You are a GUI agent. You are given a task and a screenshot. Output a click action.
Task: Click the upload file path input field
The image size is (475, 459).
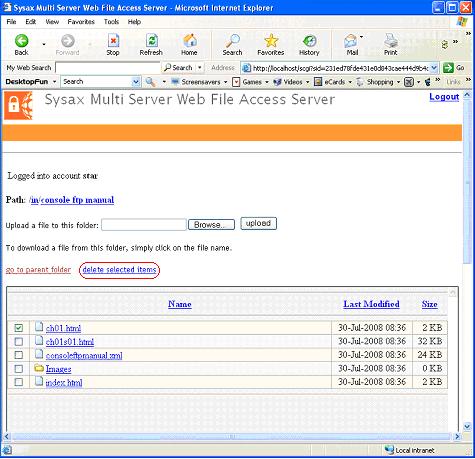click(x=144, y=225)
